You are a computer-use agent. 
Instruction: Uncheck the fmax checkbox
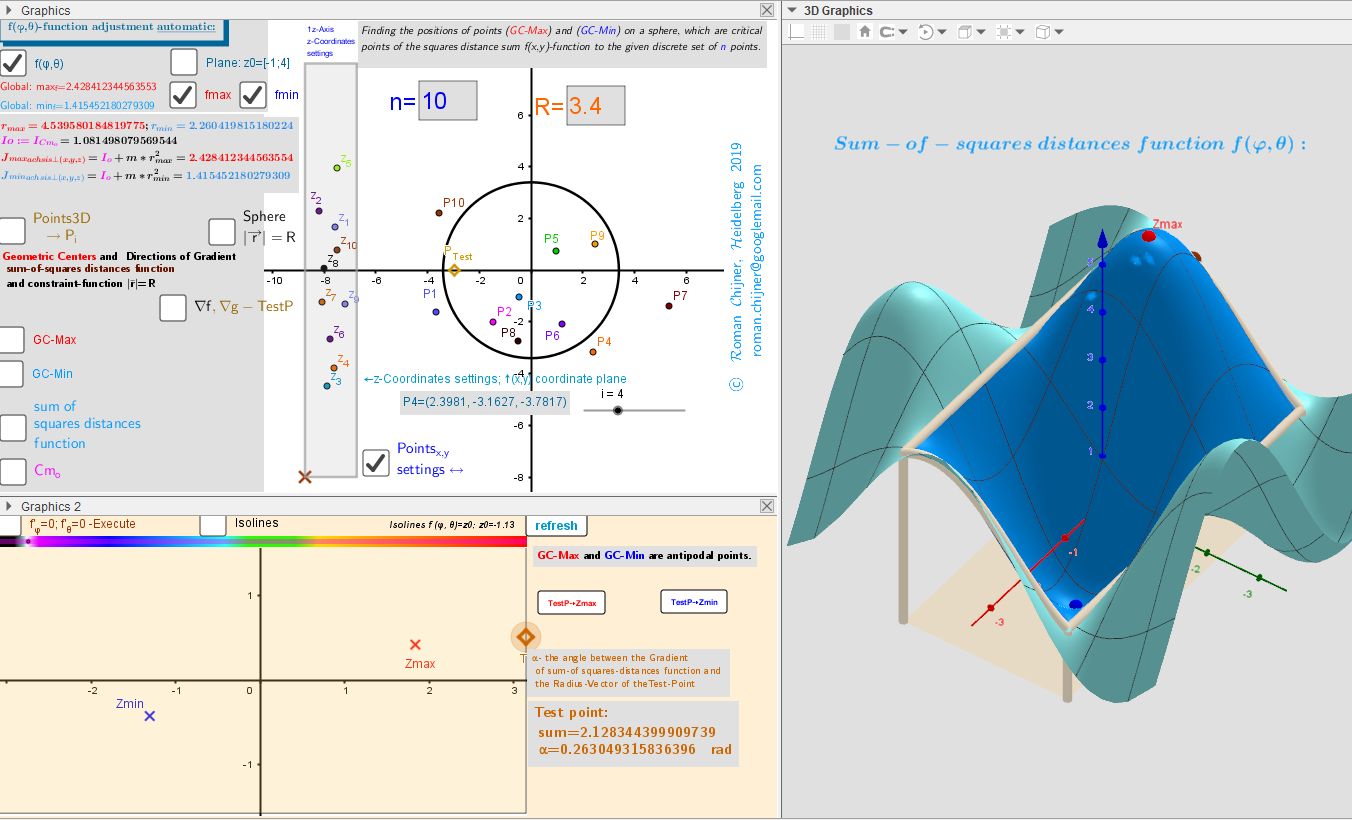click(183, 95)
